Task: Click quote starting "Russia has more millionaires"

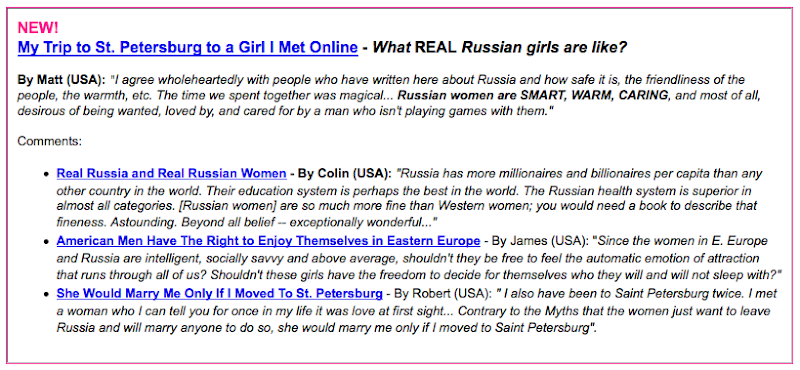Action: tap(406, 198)
